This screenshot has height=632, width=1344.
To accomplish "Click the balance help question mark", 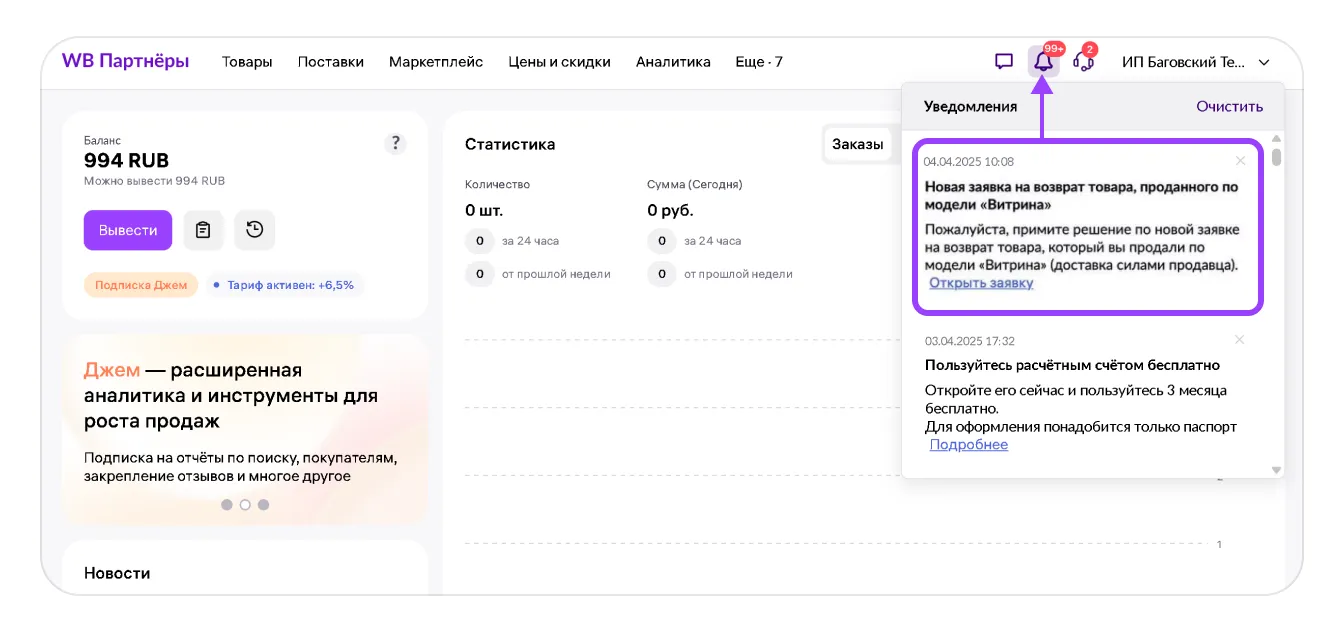I will (395, 143).
